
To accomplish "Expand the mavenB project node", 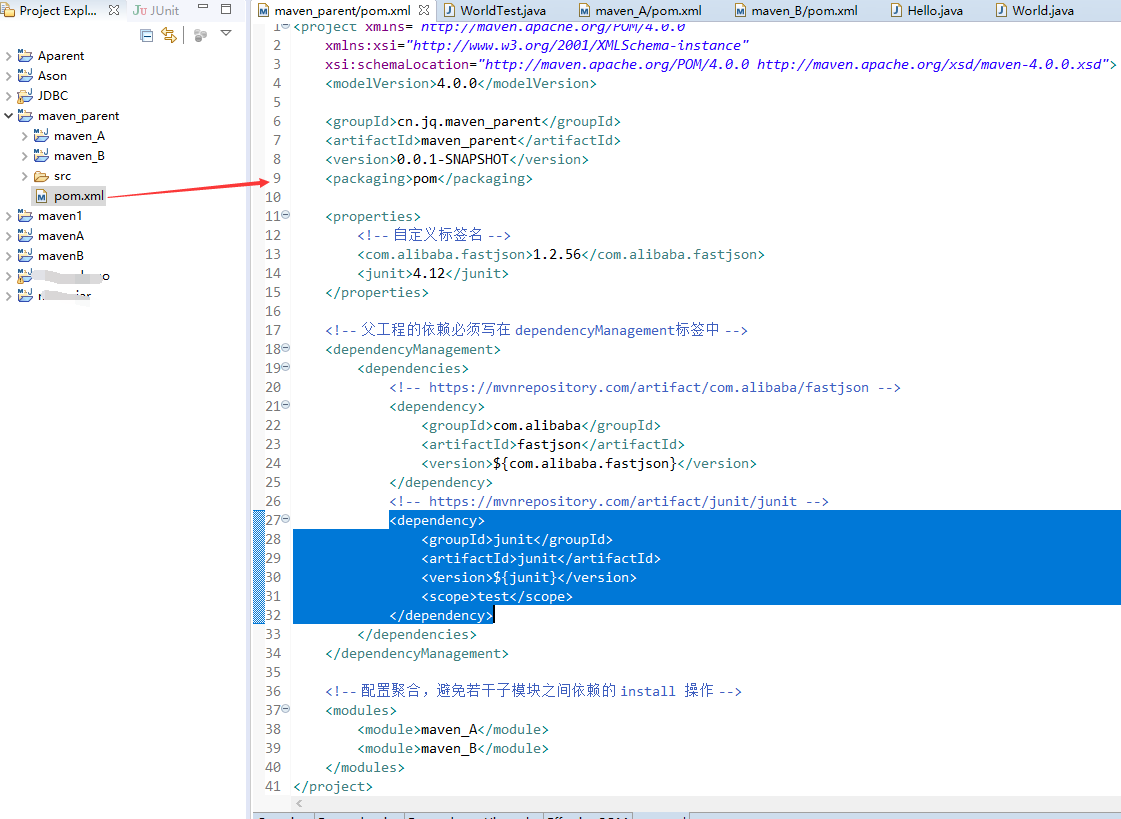I will (9, 256).
